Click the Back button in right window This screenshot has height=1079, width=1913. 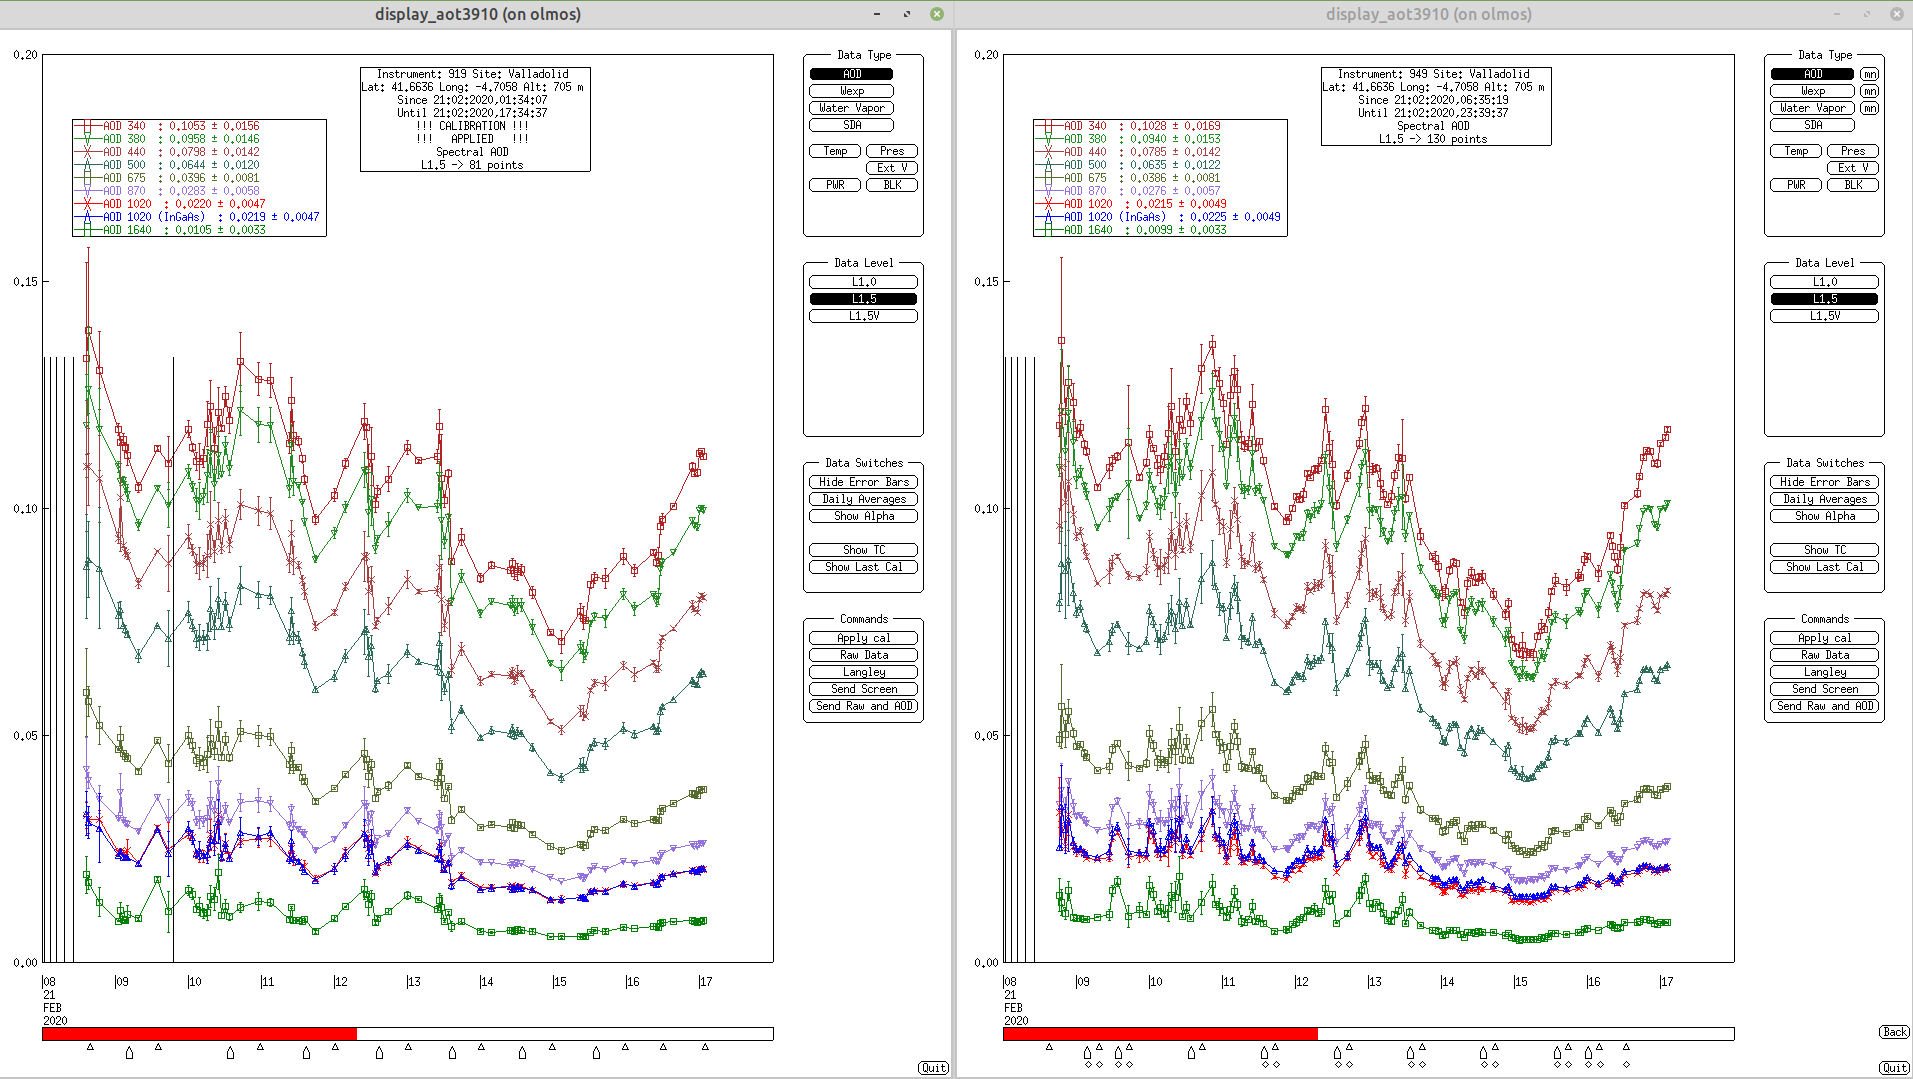pyautogui.click(x=1894, y=1032)
